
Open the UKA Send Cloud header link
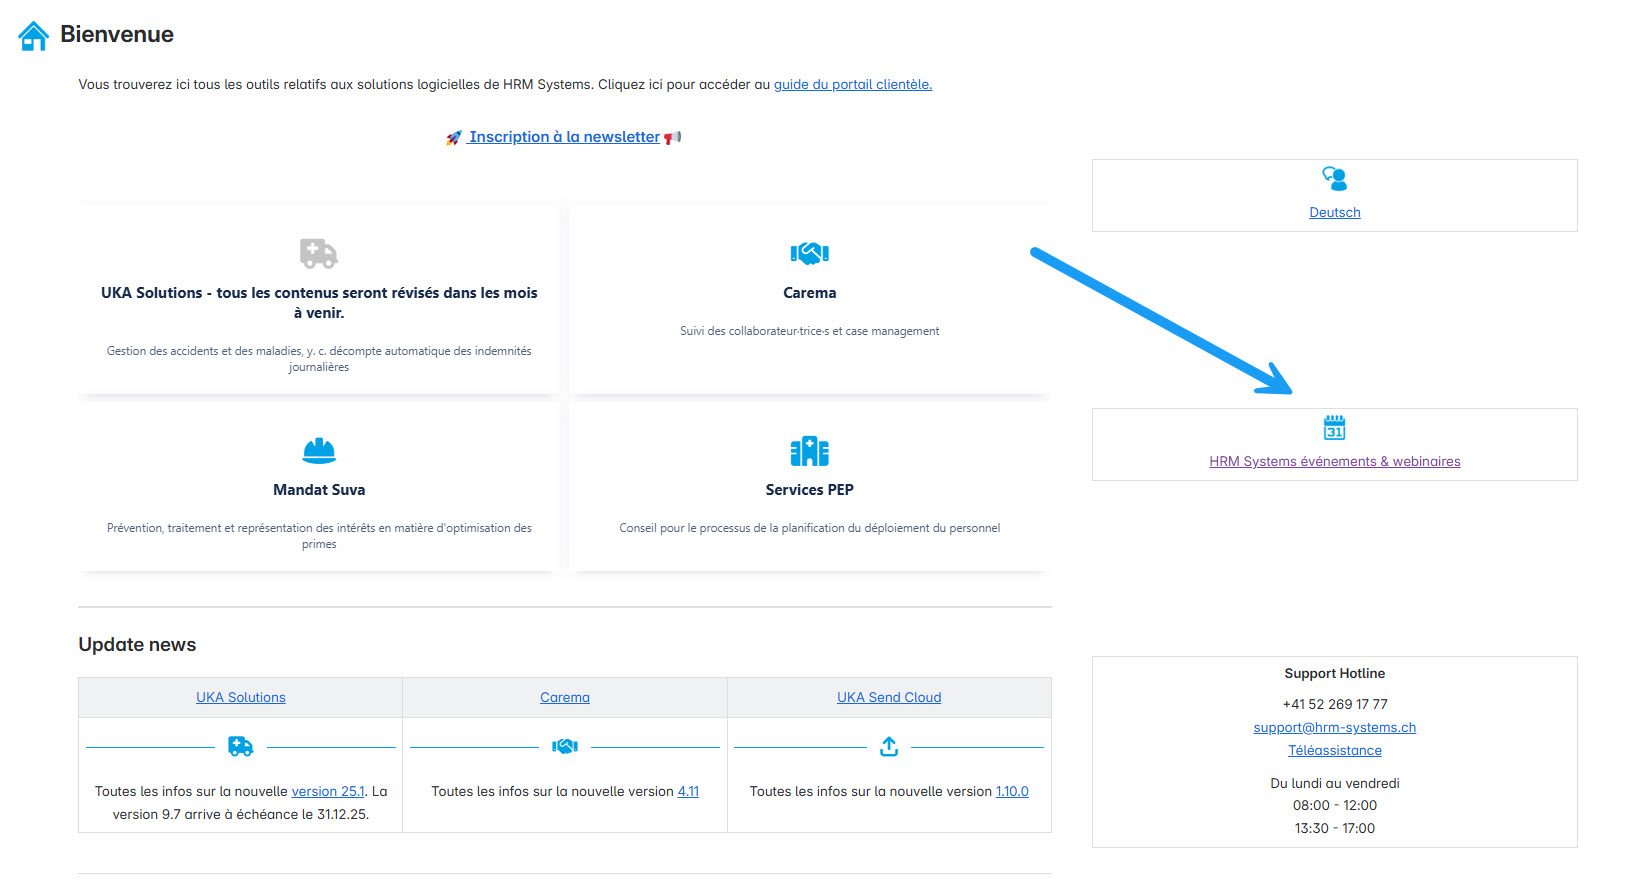(x=889, y=697)
